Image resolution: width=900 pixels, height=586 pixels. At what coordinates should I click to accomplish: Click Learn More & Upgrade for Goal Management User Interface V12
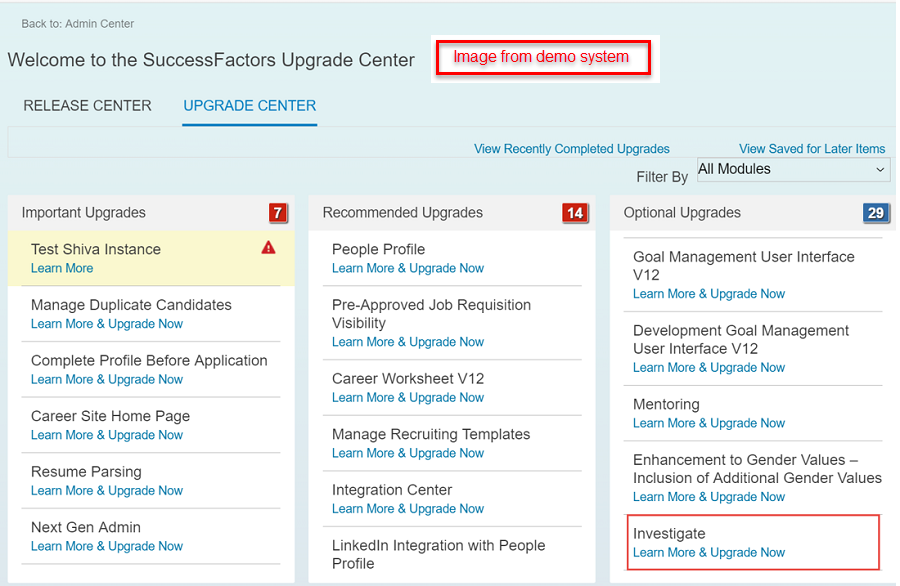click(709, 294)
